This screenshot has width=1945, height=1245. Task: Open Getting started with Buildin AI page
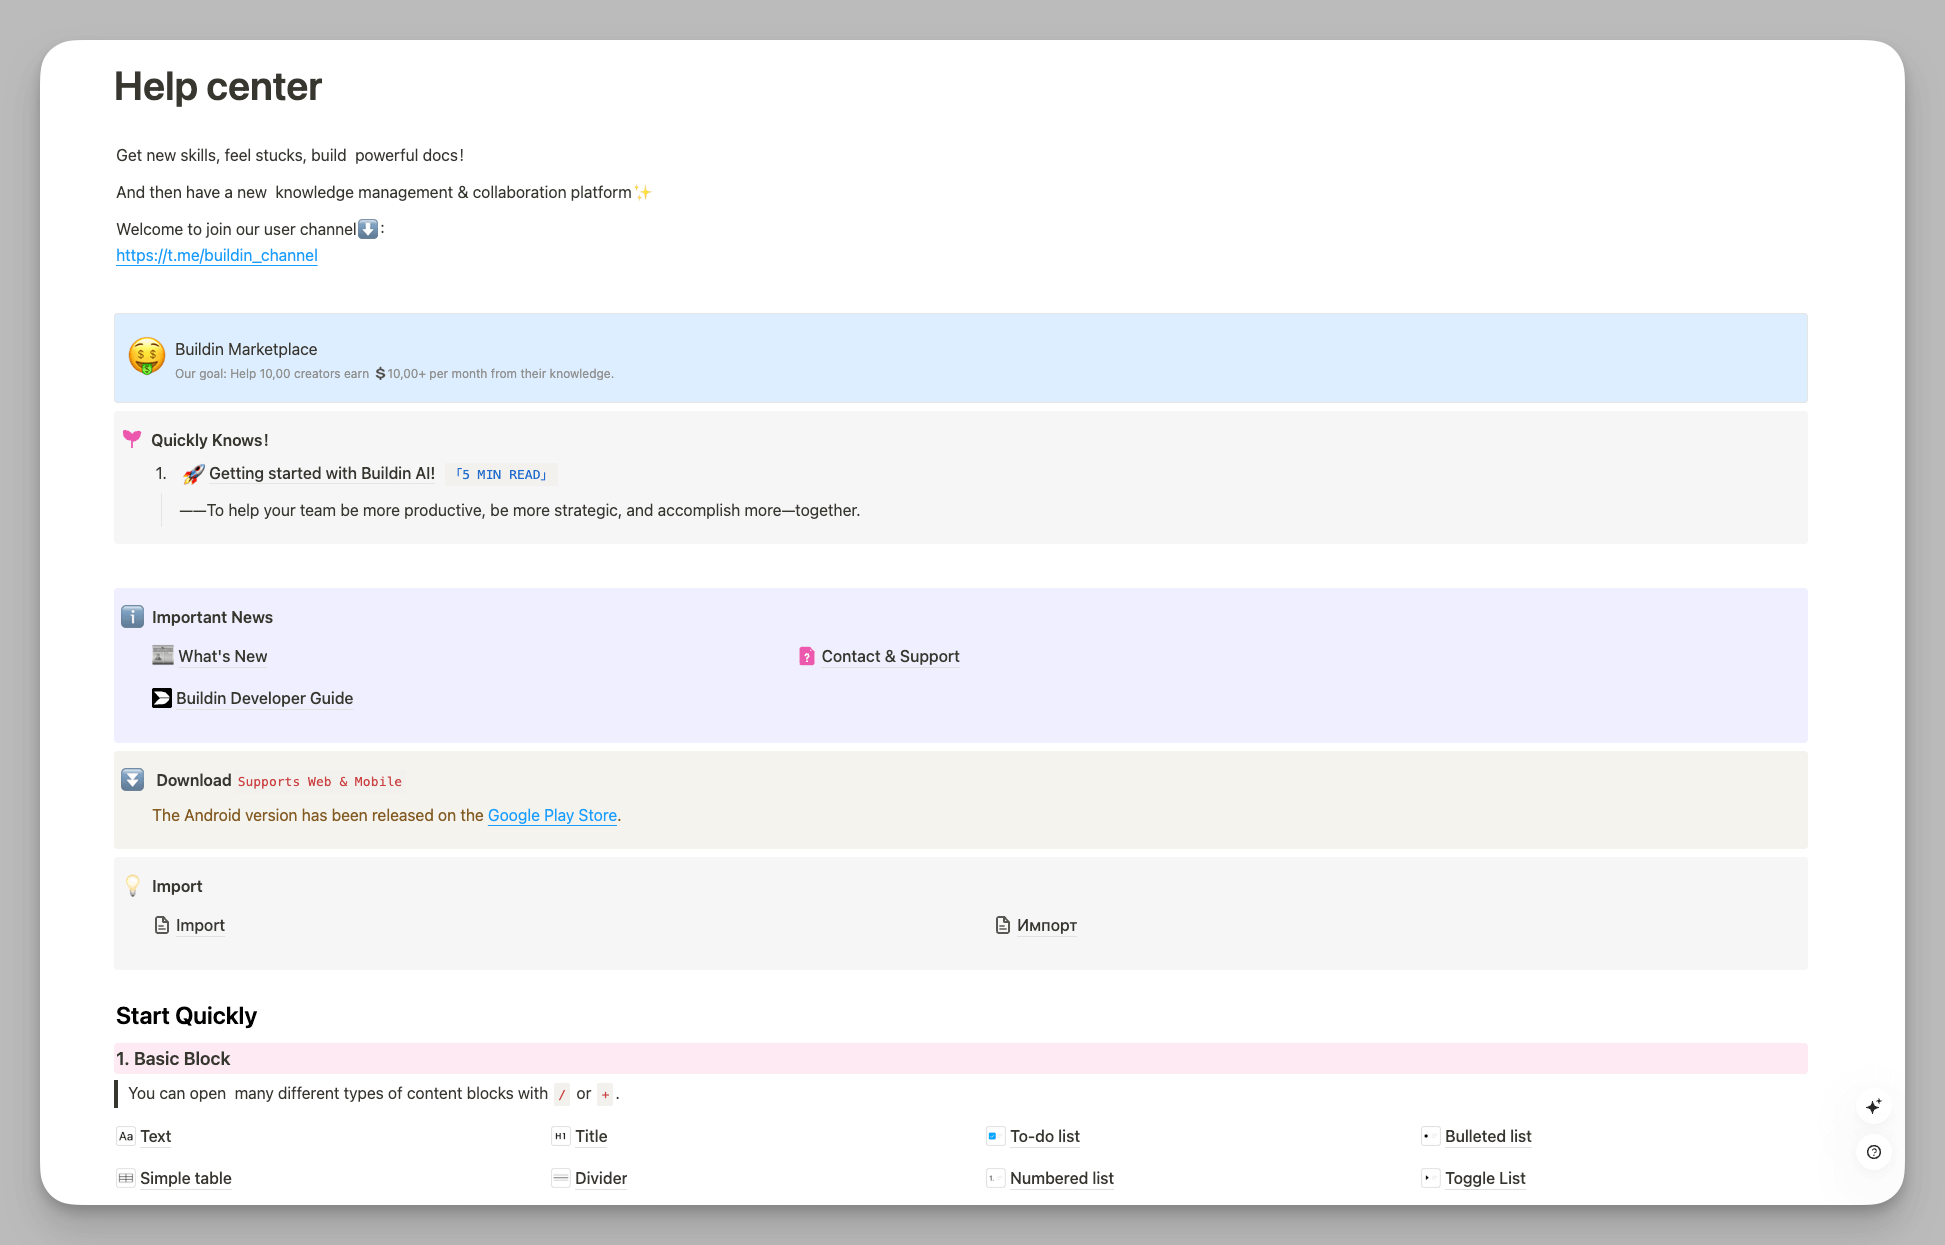pyautogui.click(x=321, y=473)
